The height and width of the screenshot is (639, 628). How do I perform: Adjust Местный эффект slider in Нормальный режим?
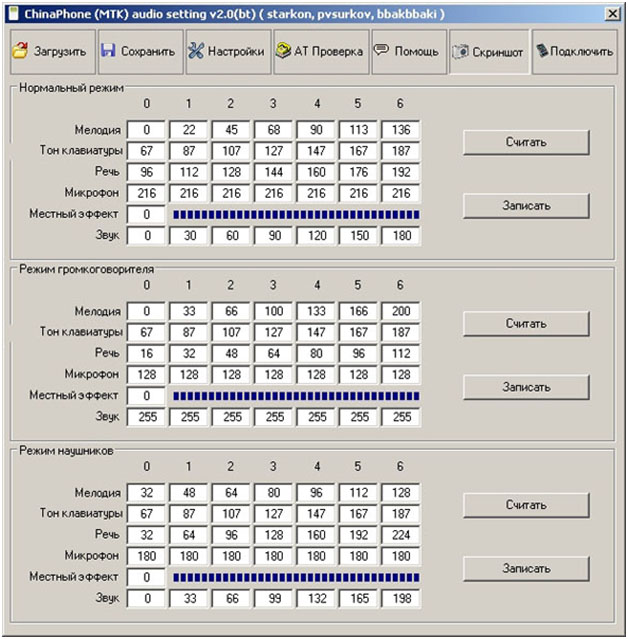(x=296, y=215)
